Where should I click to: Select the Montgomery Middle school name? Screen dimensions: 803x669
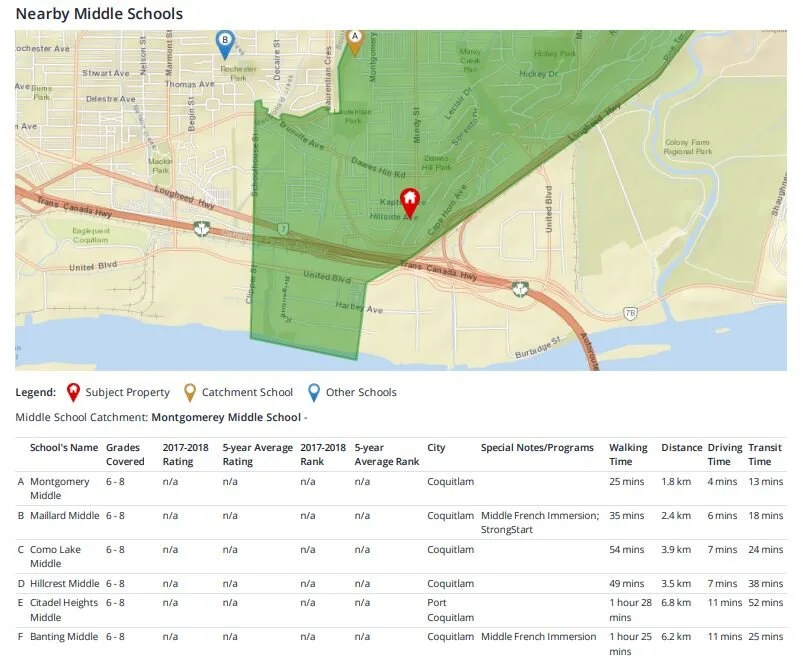59,488
